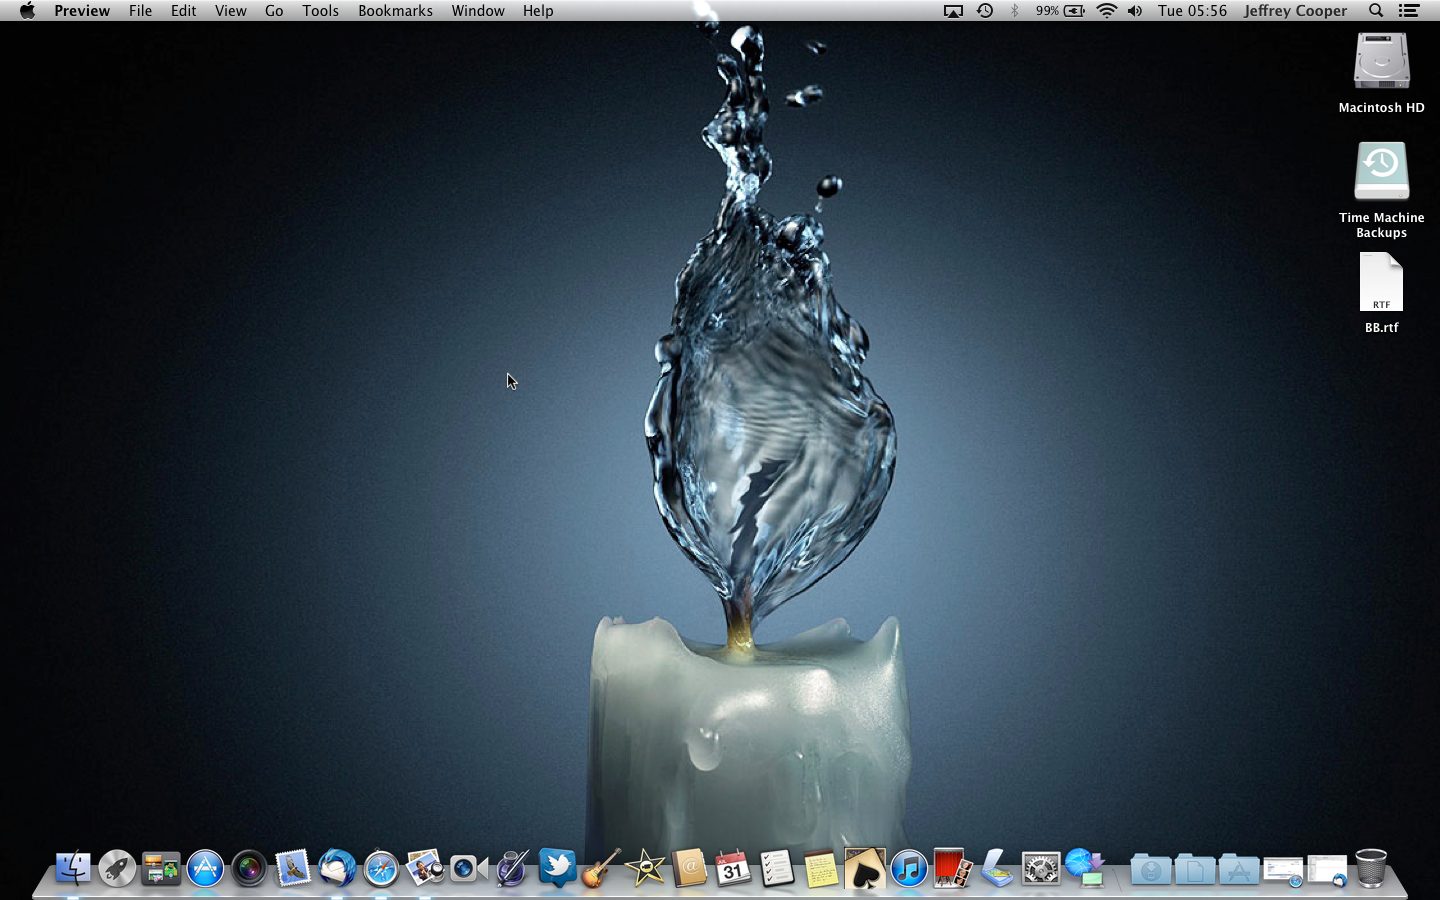This screenshot has height=900, width=1440.
Task: Open the Tools menu
Action: [321, 11]
